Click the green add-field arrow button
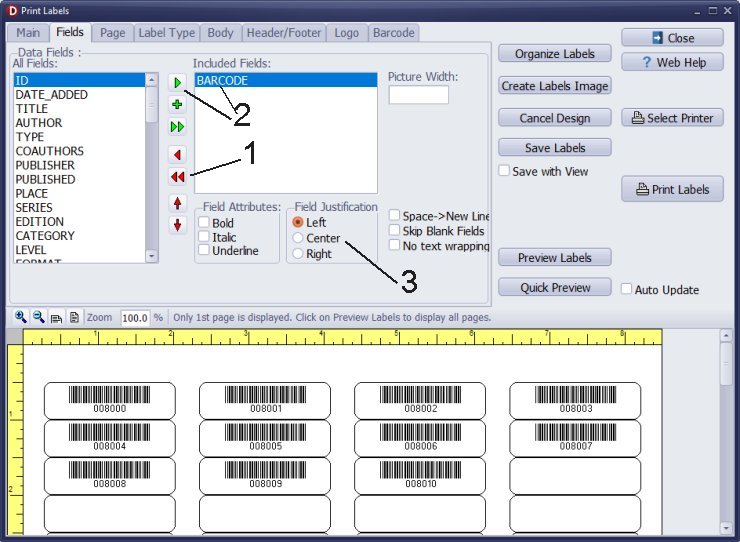The height and width of the screenshot is (542, 740). [178, 82]
